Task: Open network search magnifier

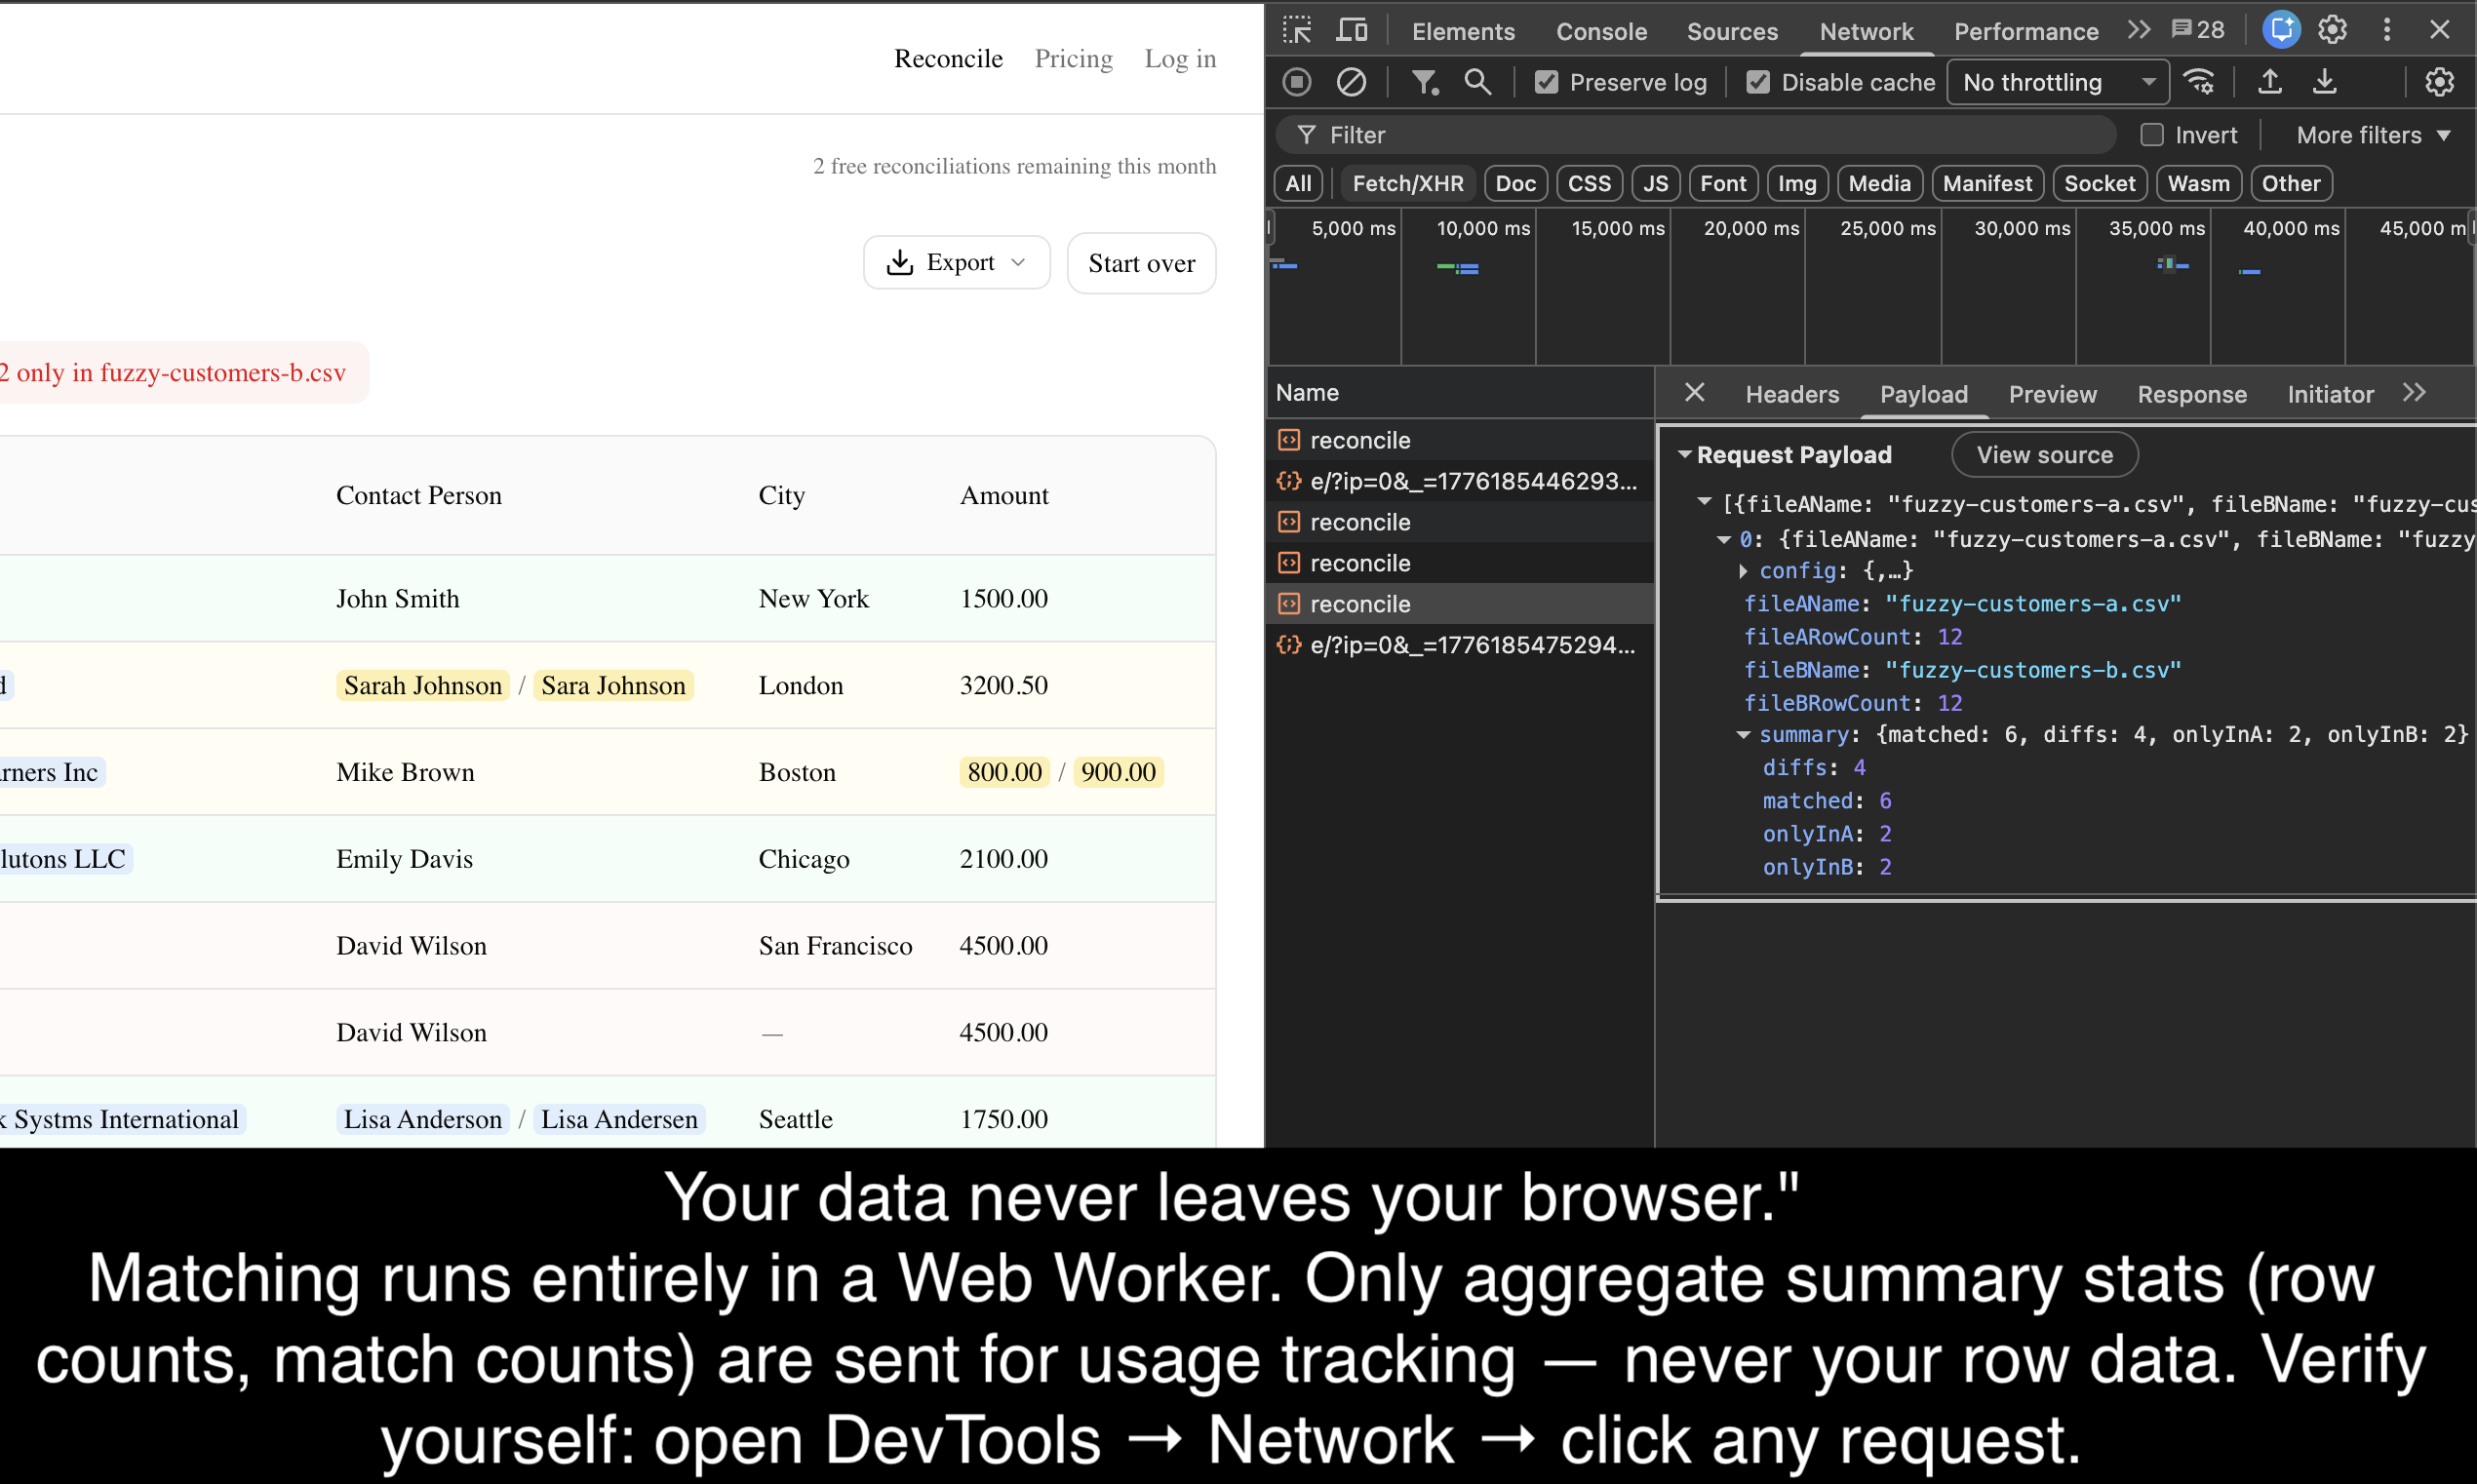Action: point(1477,82)
